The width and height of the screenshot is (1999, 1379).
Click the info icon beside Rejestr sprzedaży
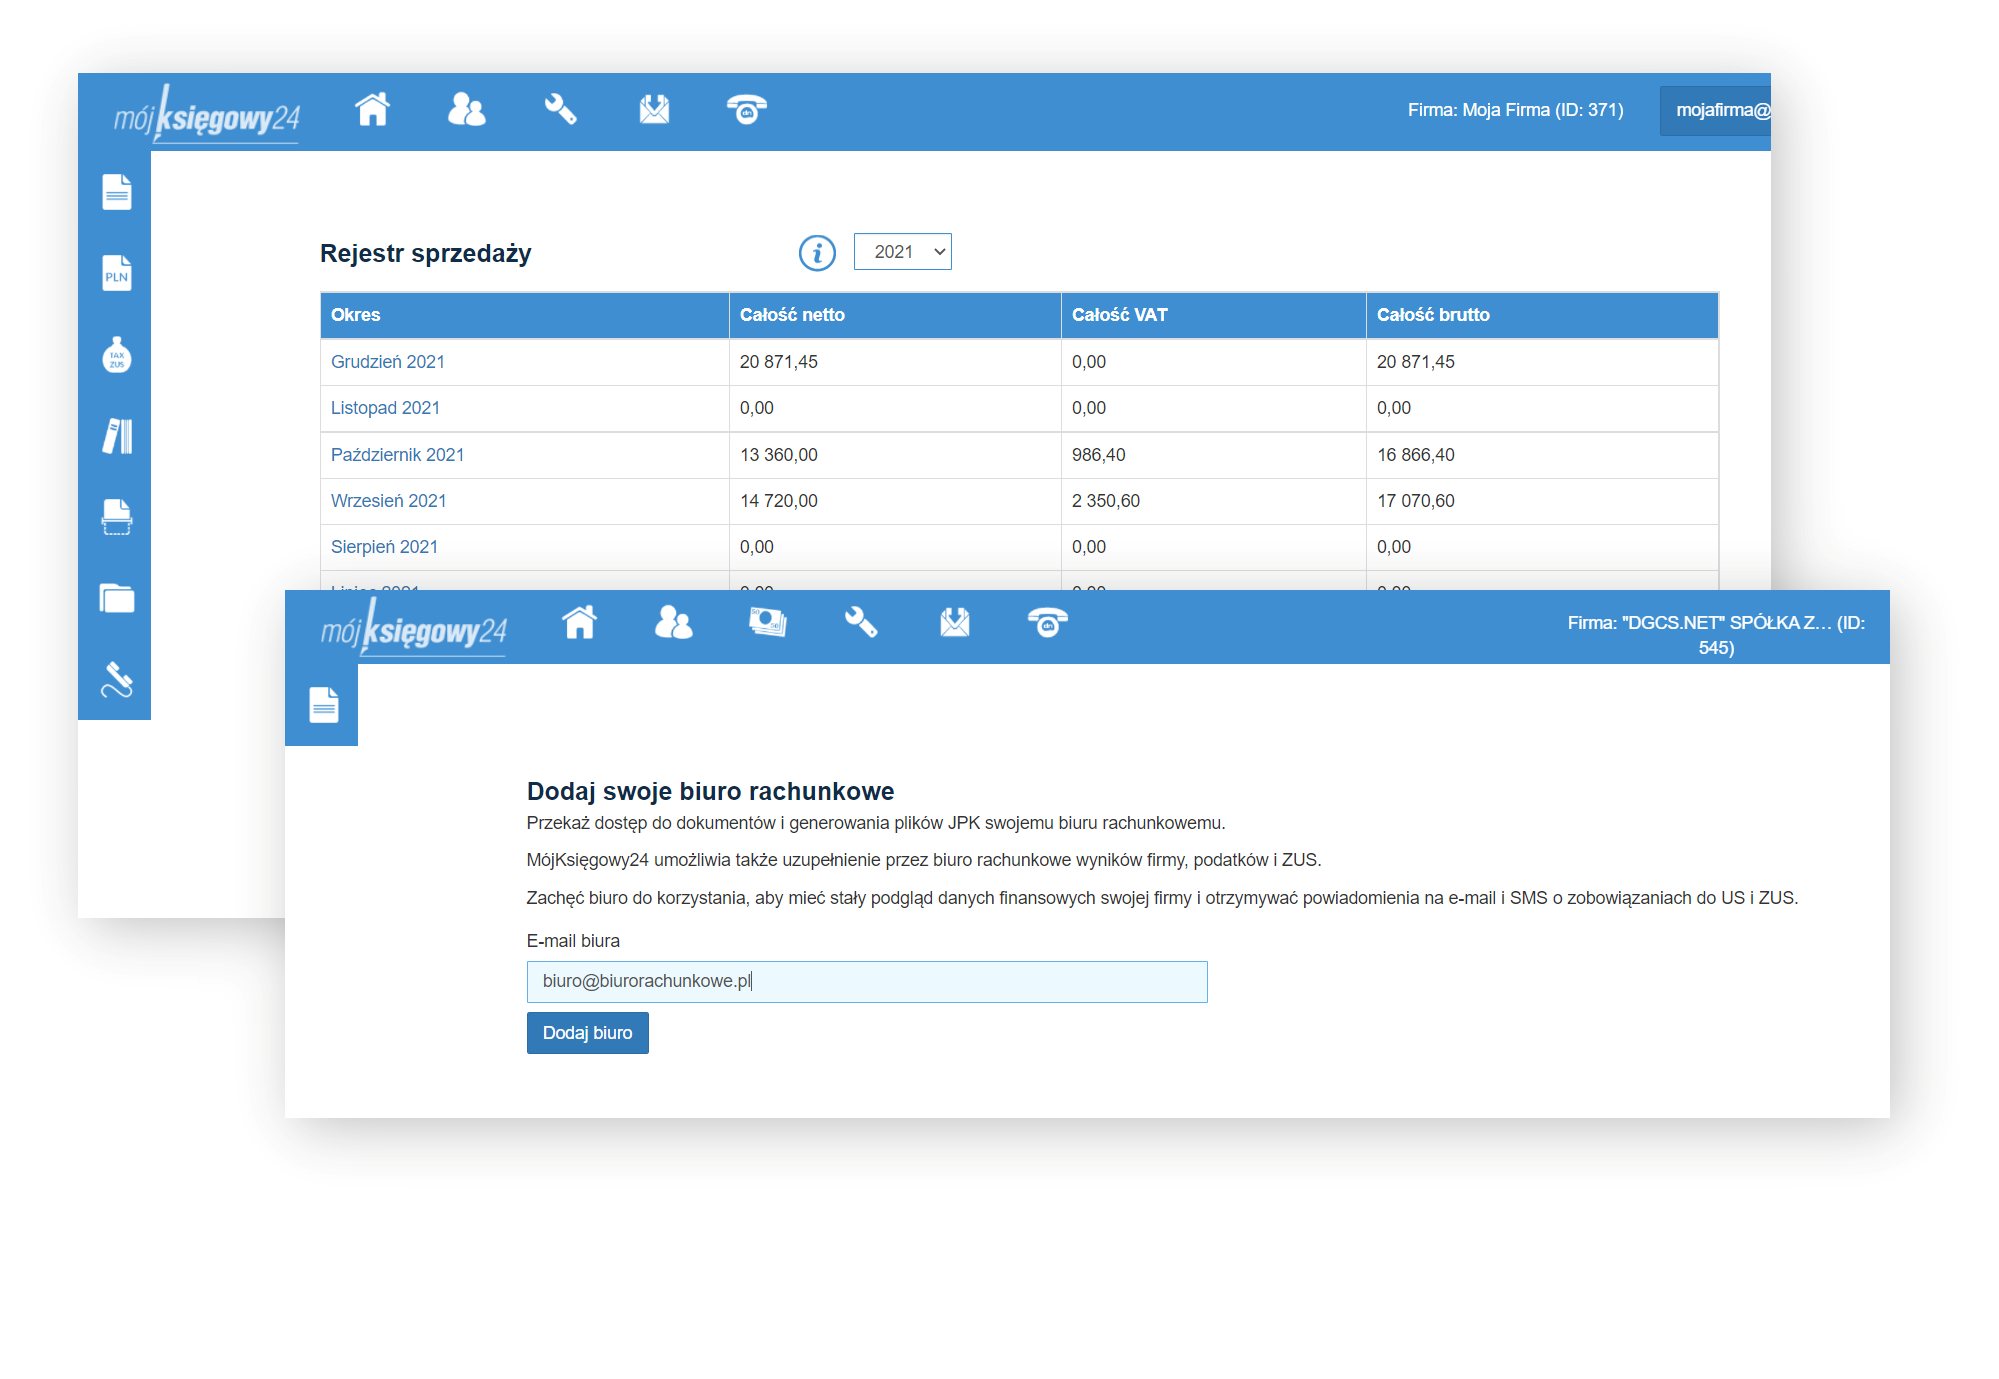[x=817, y=253]
